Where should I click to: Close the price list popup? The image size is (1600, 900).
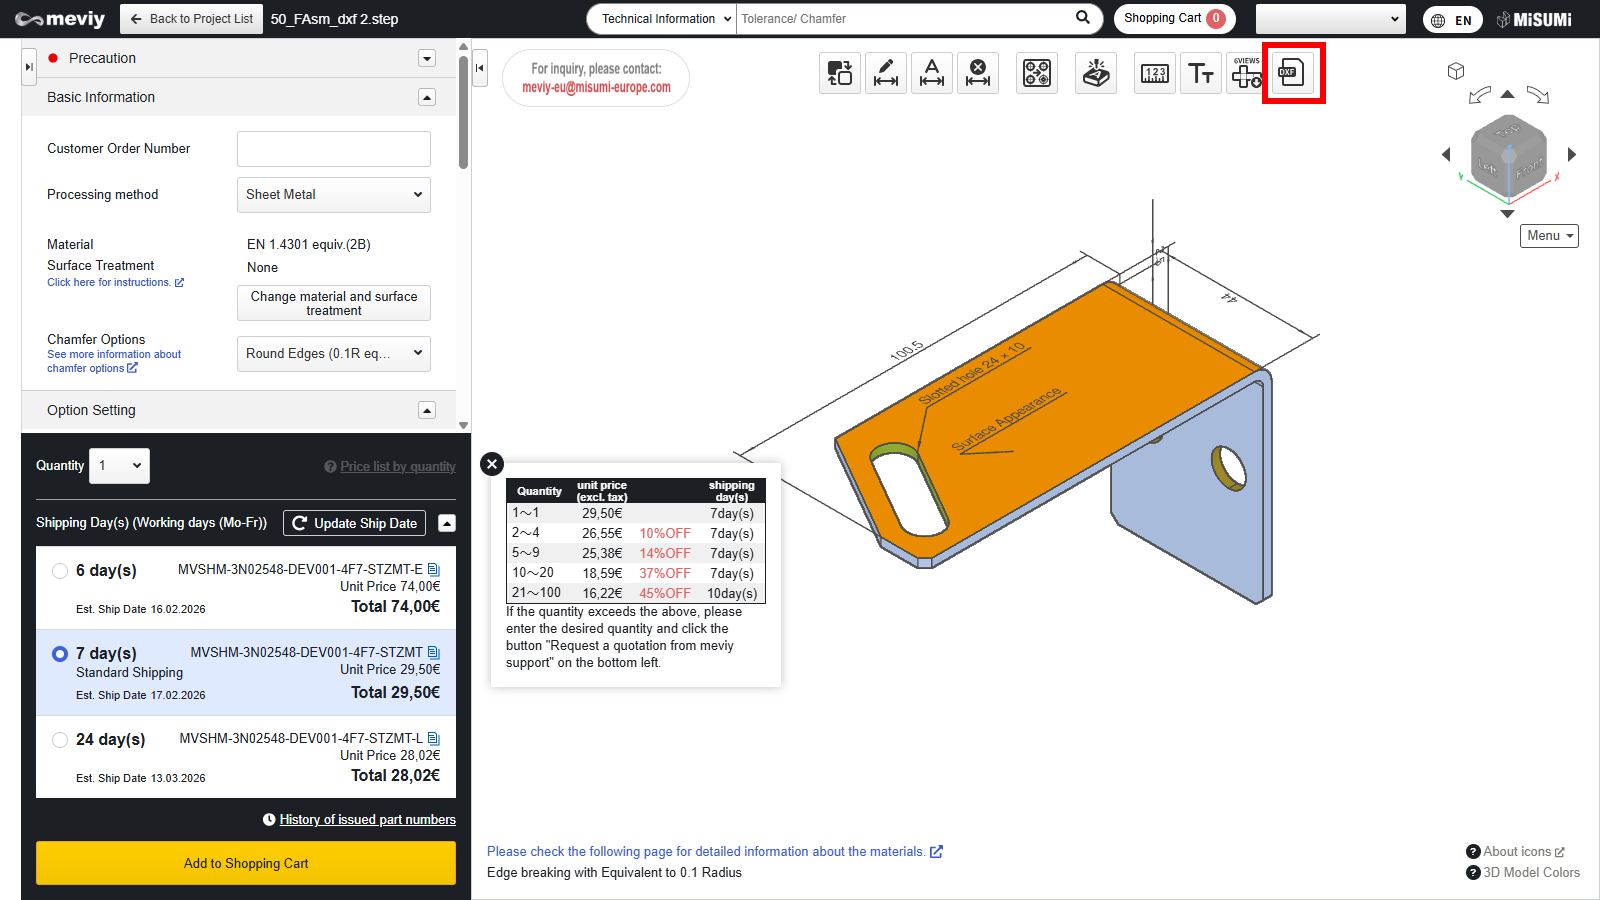tap(492, 464)
